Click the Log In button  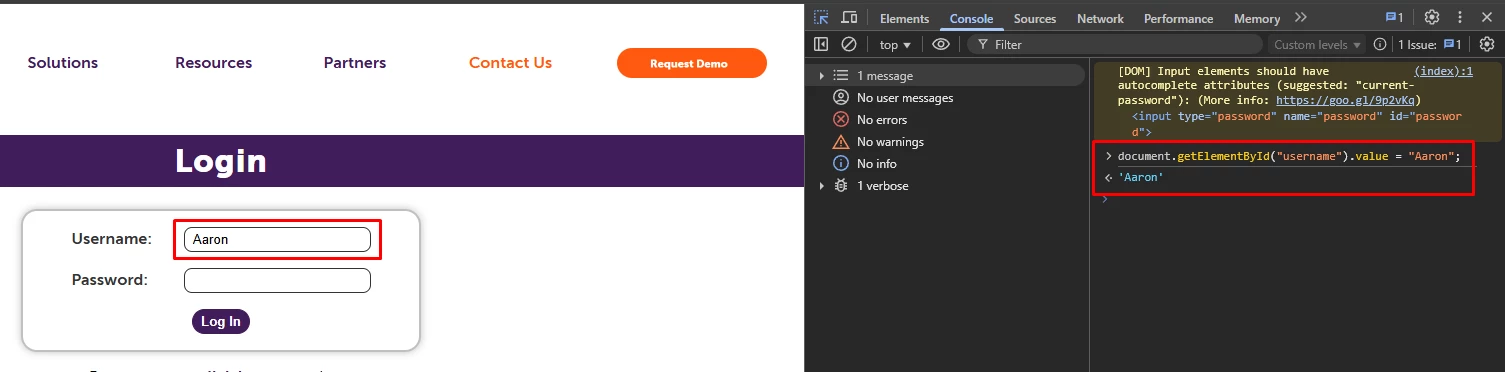(221, 322)
